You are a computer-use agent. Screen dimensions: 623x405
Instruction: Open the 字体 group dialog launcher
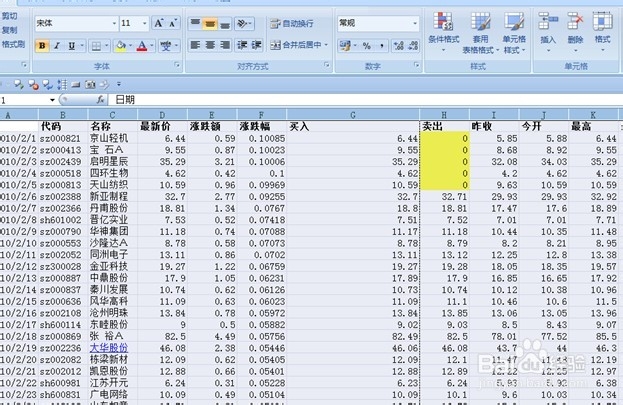coord(177,65)
